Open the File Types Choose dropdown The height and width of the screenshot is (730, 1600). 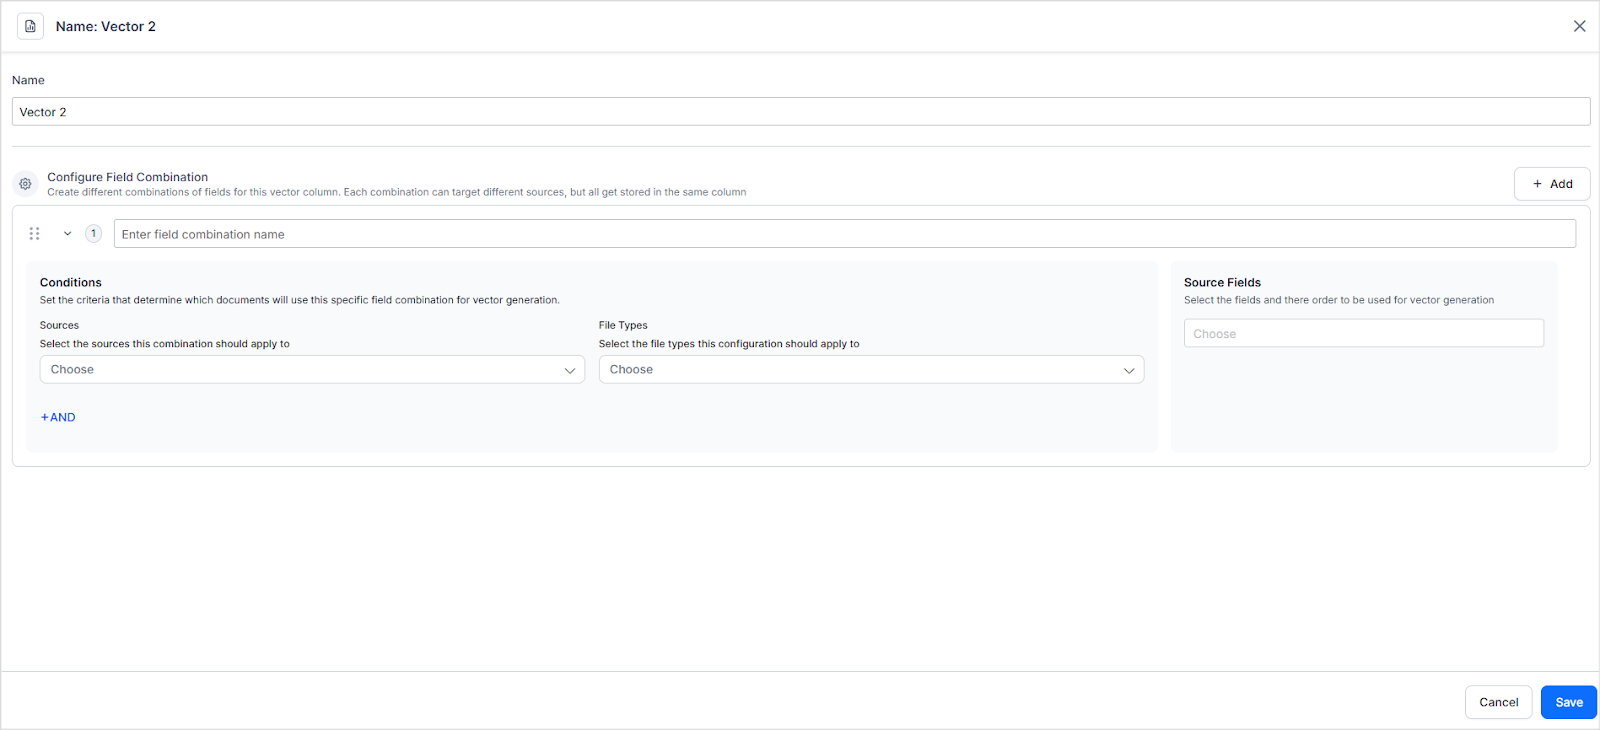(x=860, y=370)
